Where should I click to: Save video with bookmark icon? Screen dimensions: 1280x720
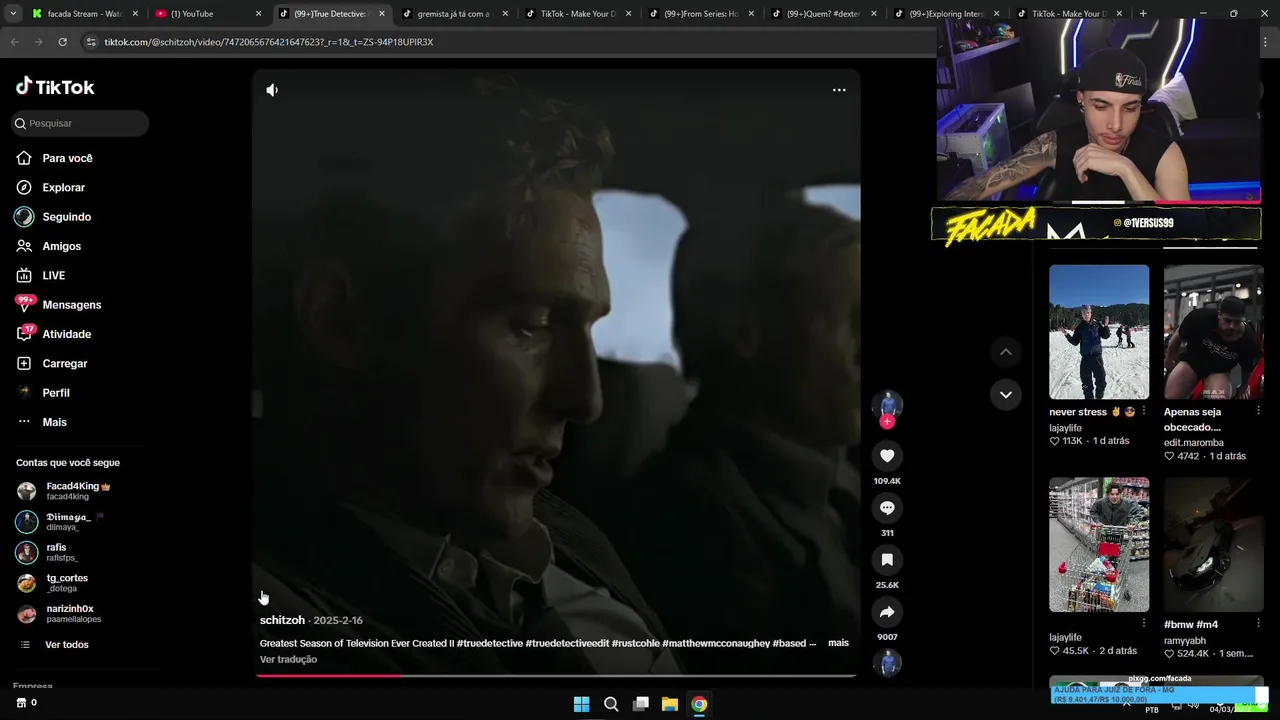887,560
